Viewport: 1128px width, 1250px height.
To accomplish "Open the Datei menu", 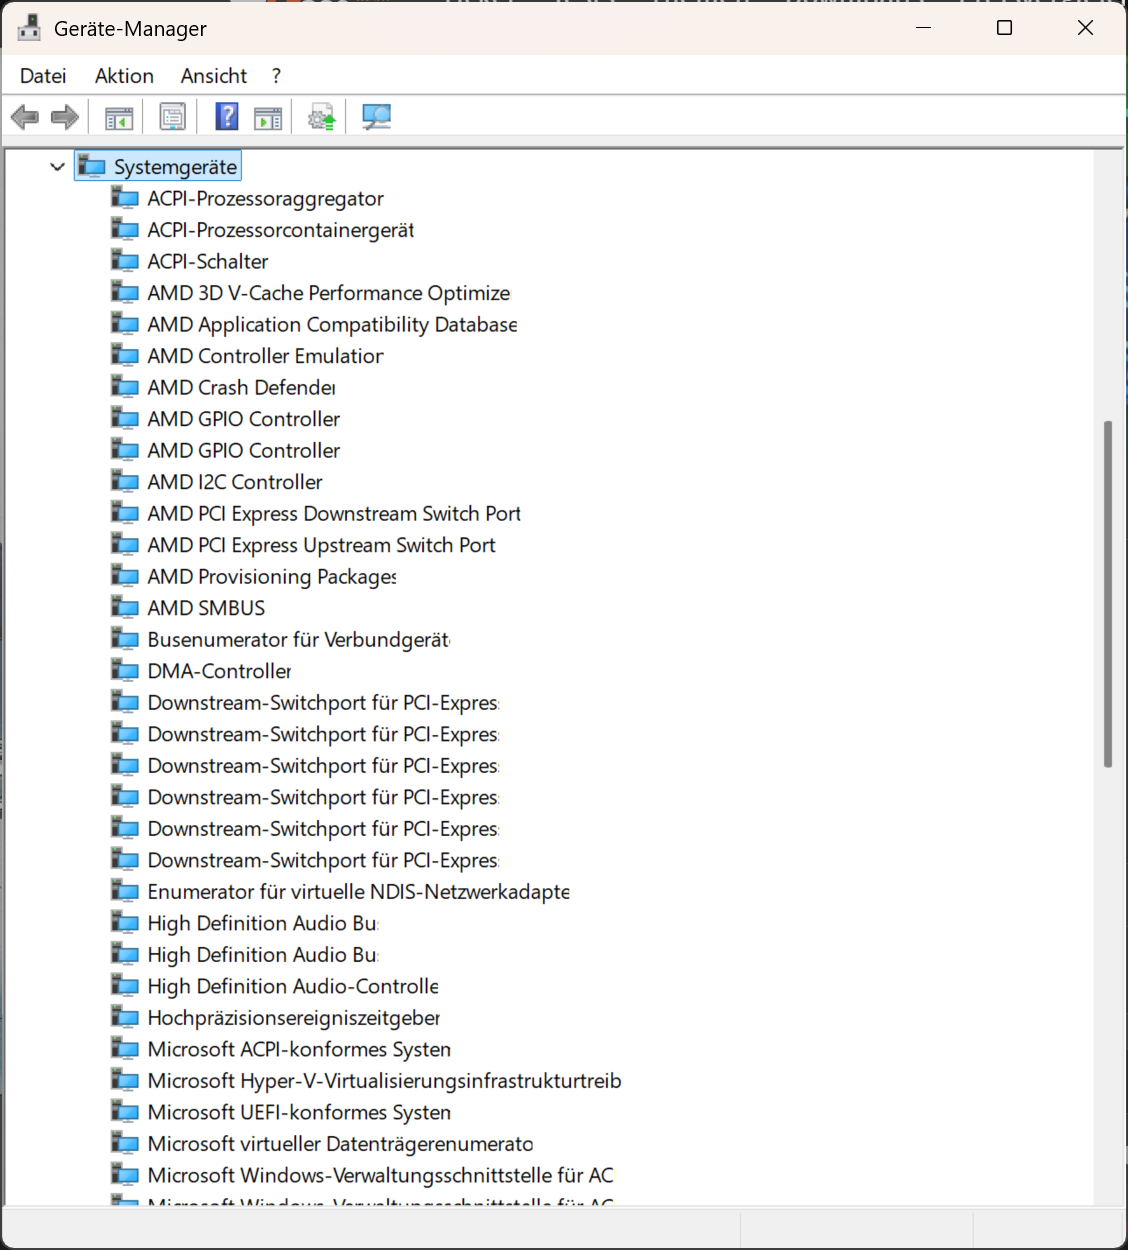I will point(43,76).
